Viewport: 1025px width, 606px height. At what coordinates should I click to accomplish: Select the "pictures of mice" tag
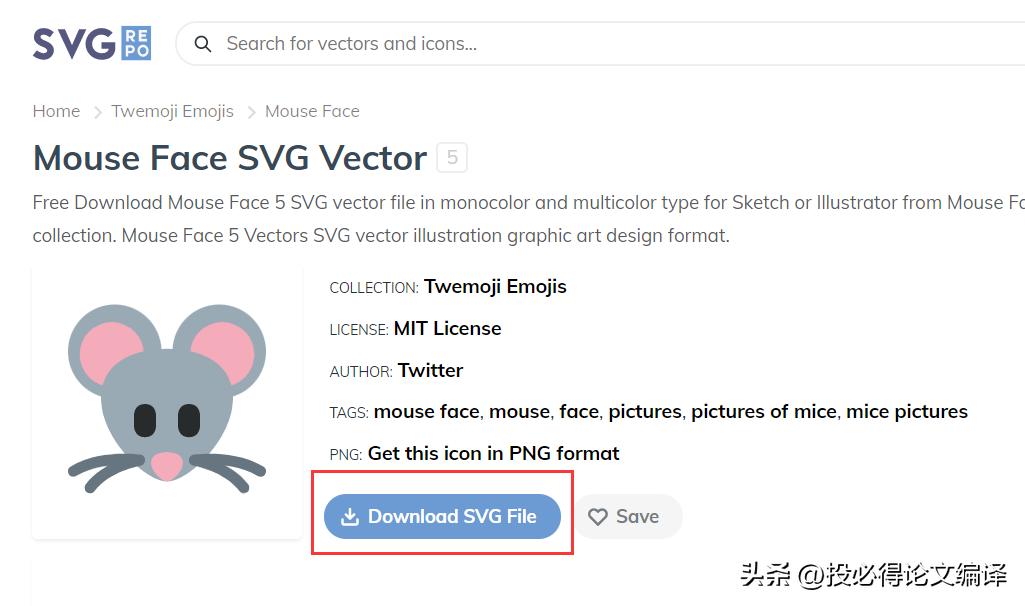pyautogui.click(x=763, y=412)
